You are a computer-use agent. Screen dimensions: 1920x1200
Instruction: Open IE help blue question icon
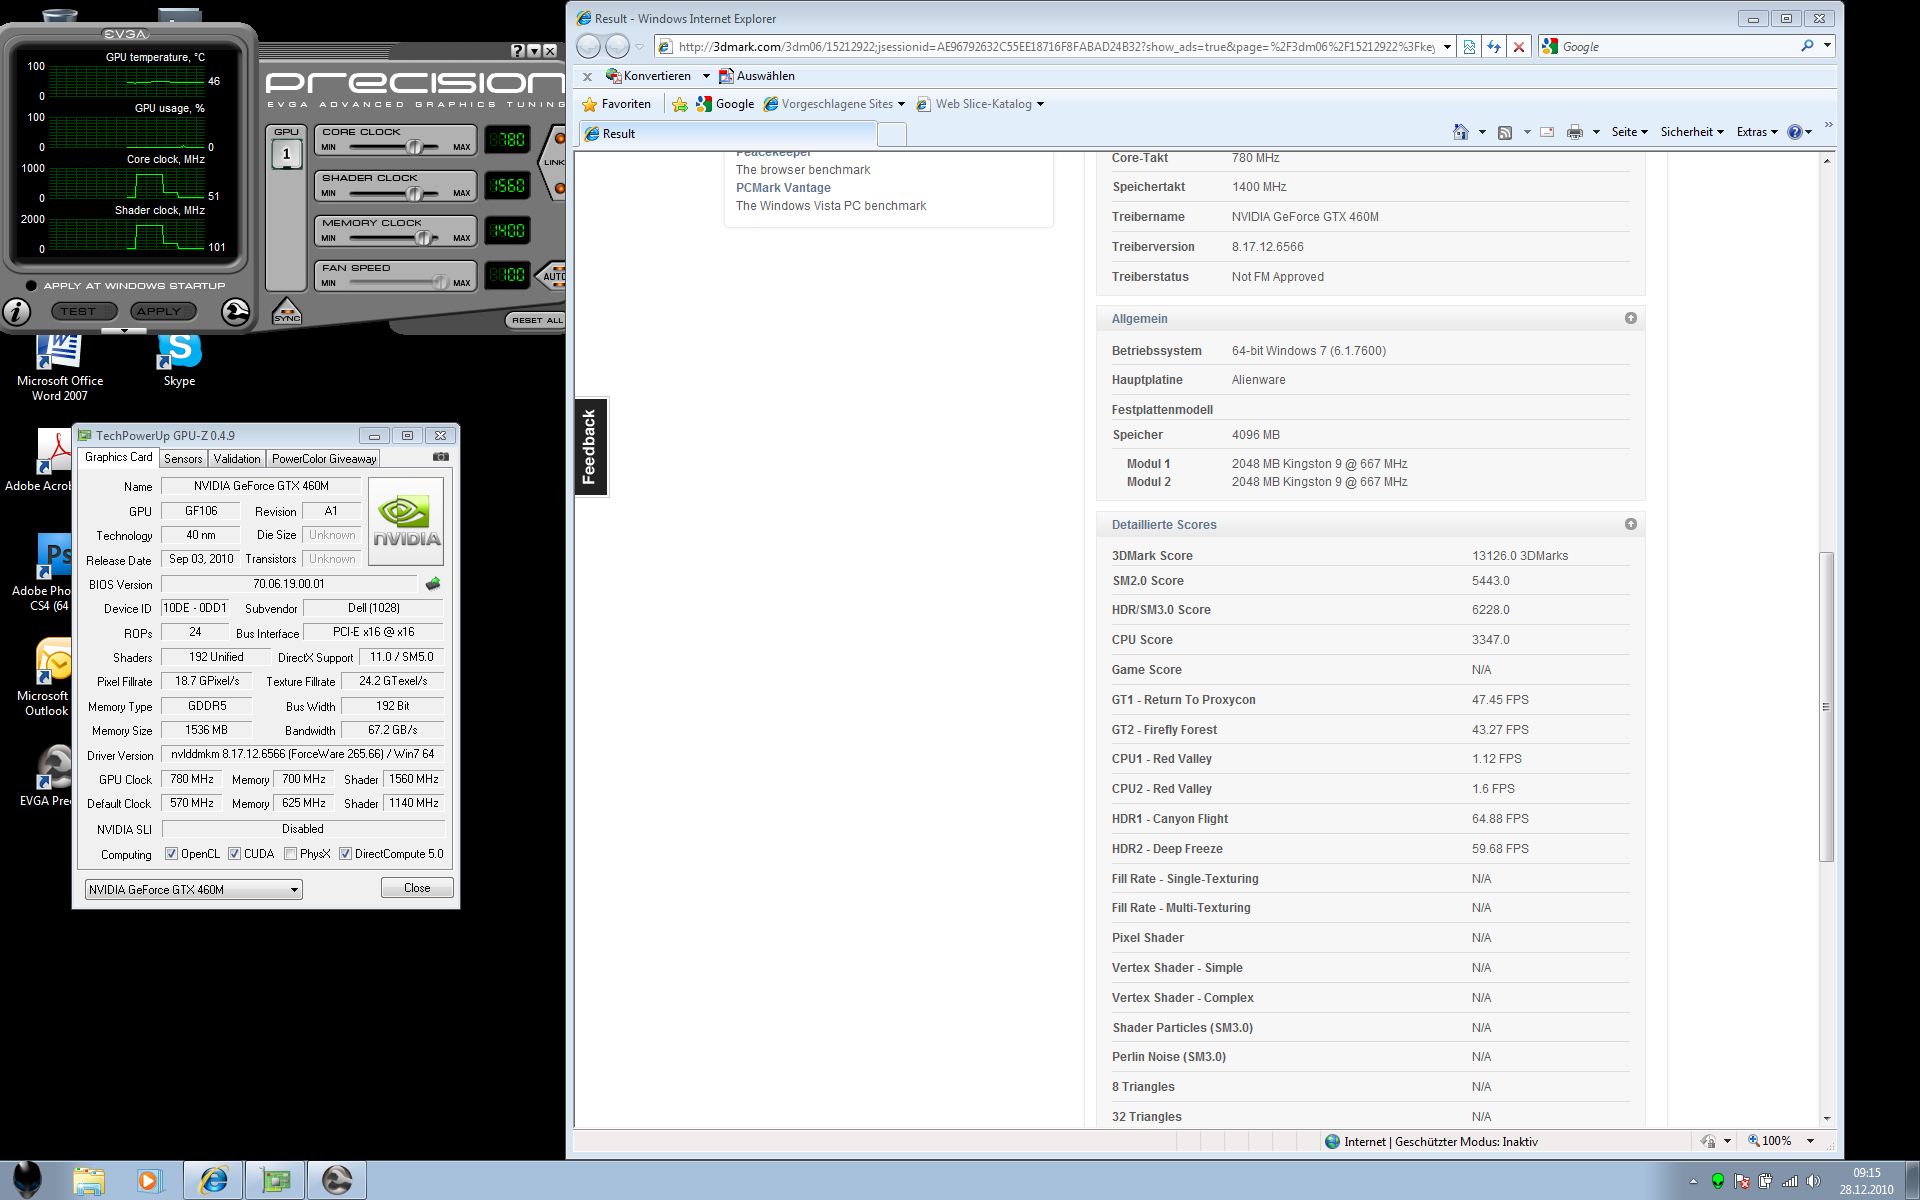point(1795,132)
